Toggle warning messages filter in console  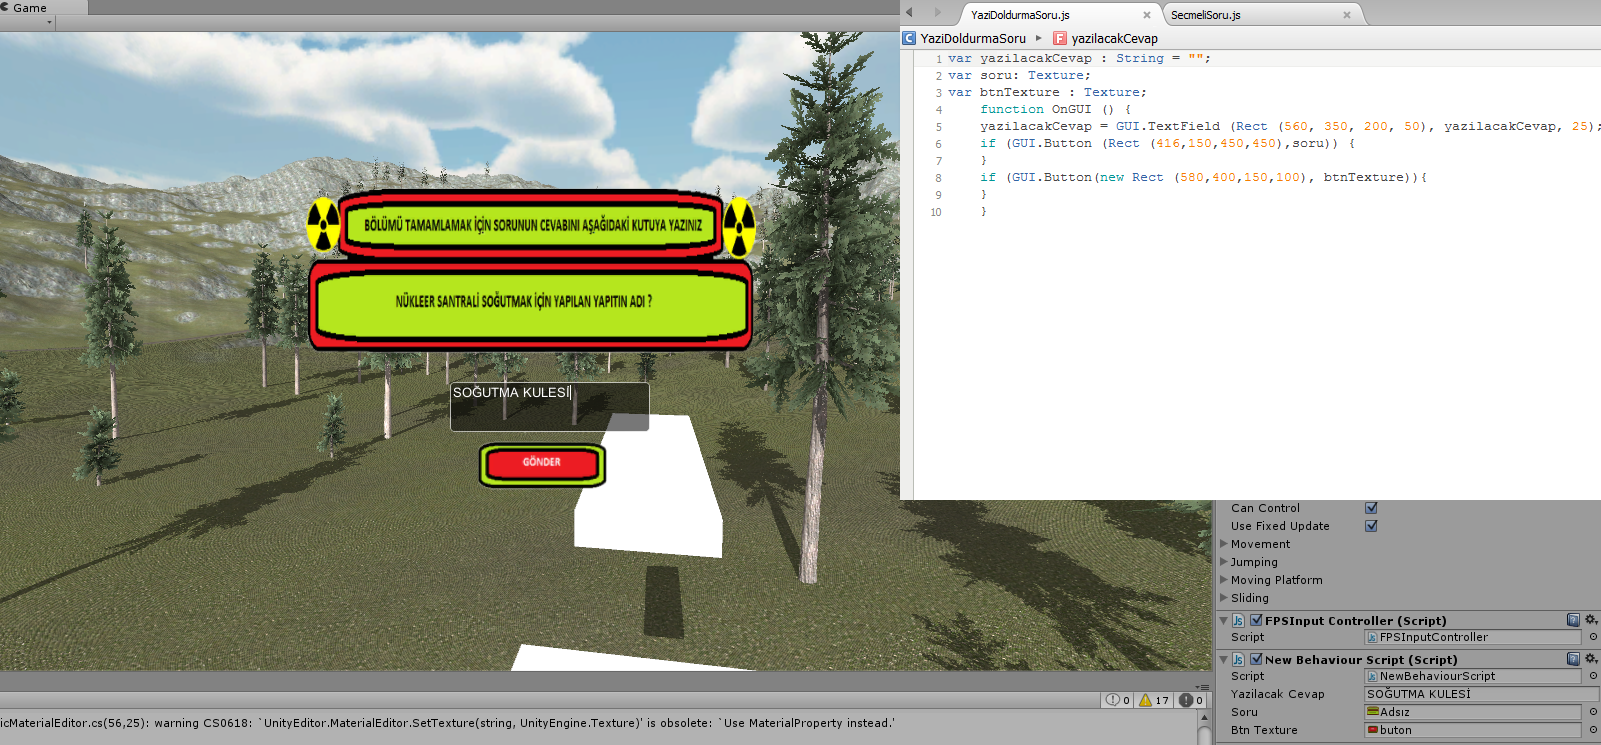click(x=1154, y=700)
